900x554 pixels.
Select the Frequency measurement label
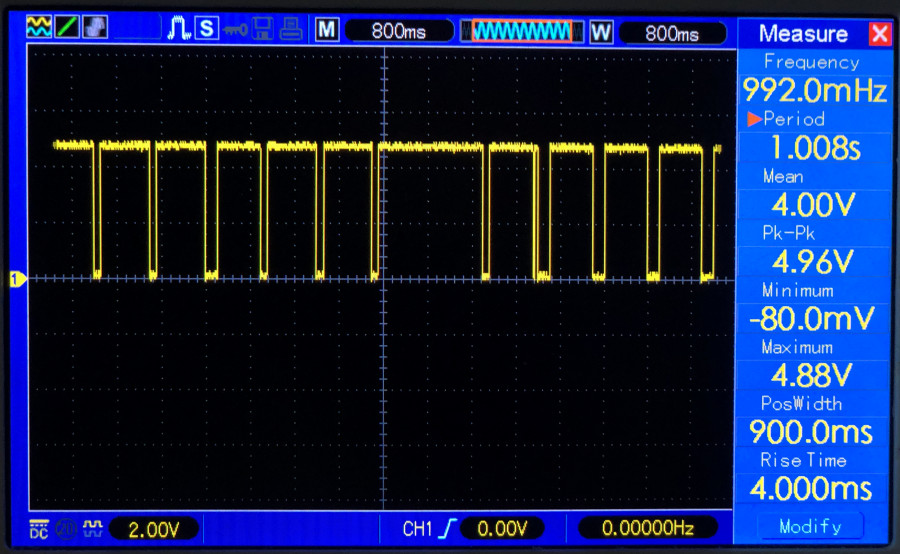point(812,61)
